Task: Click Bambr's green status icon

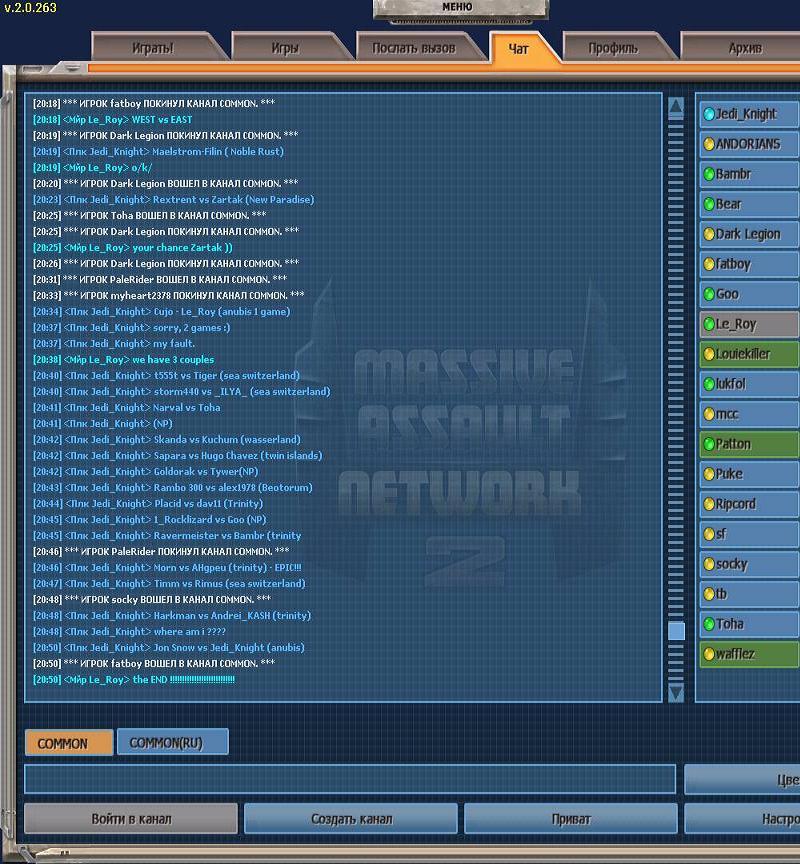Action: [x=709, y=174]
